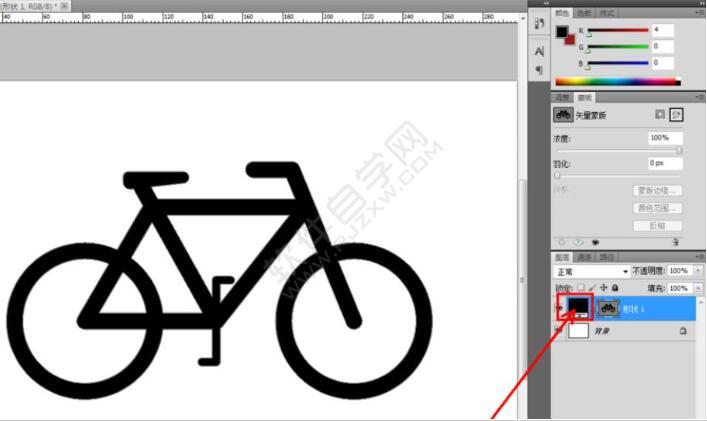Click the 背景 layer lock icon
Viewport: 707px width, 421px height.
click(683, 331)
